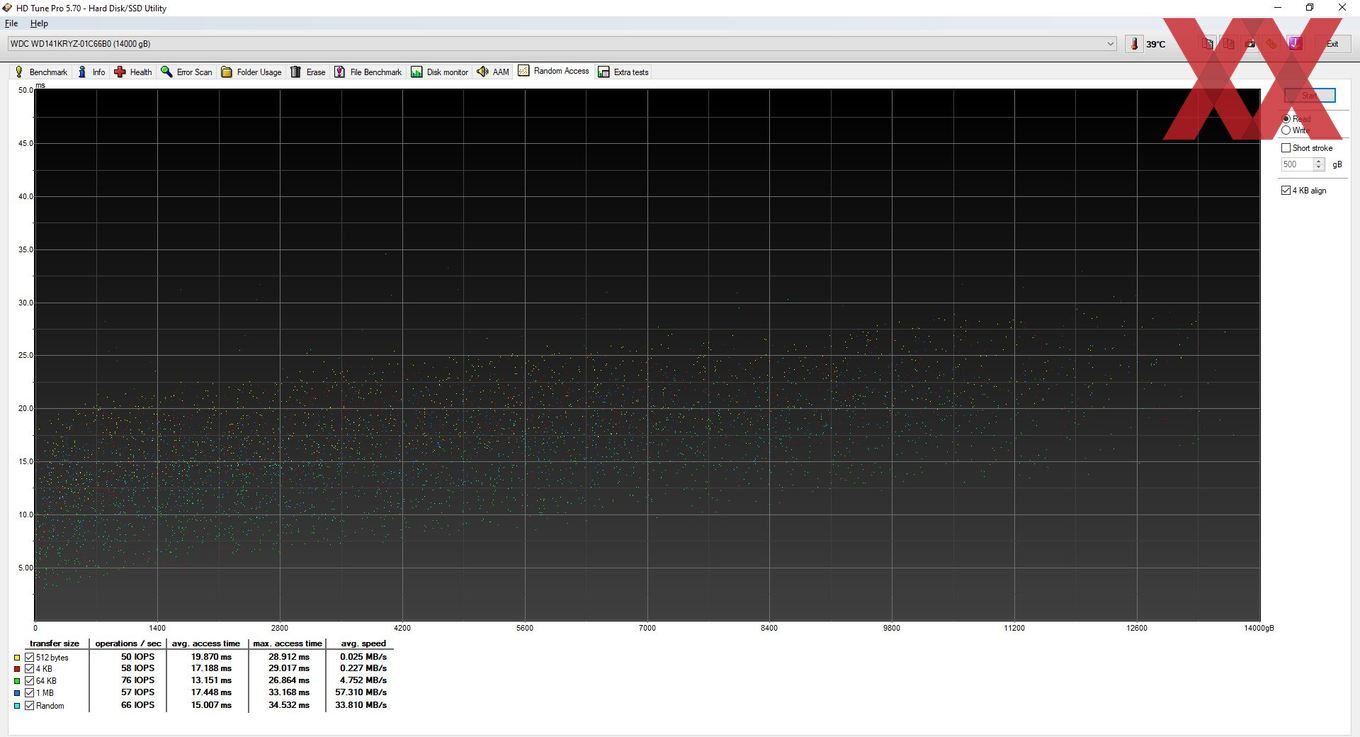
Task: Click the purple save icon in toolbar
Action: tap(1294, 44)
